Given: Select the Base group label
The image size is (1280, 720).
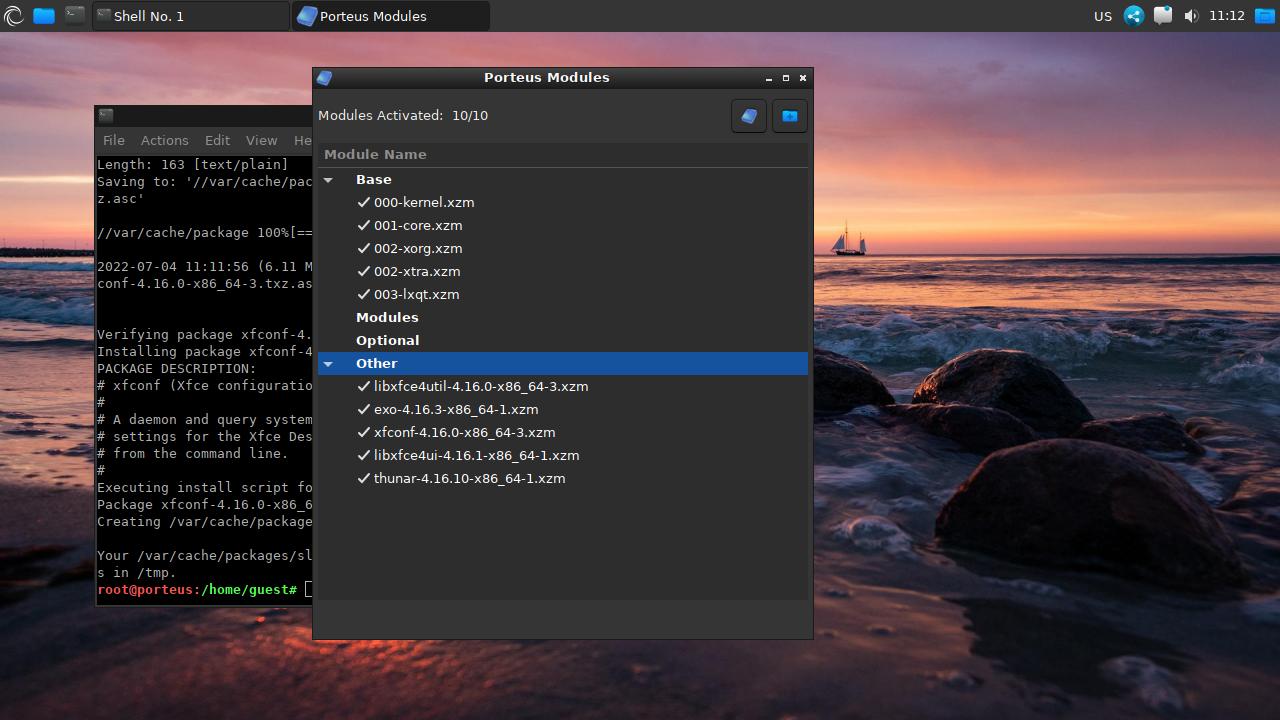Looking at the screenshot, I should (x=374, y=179).
